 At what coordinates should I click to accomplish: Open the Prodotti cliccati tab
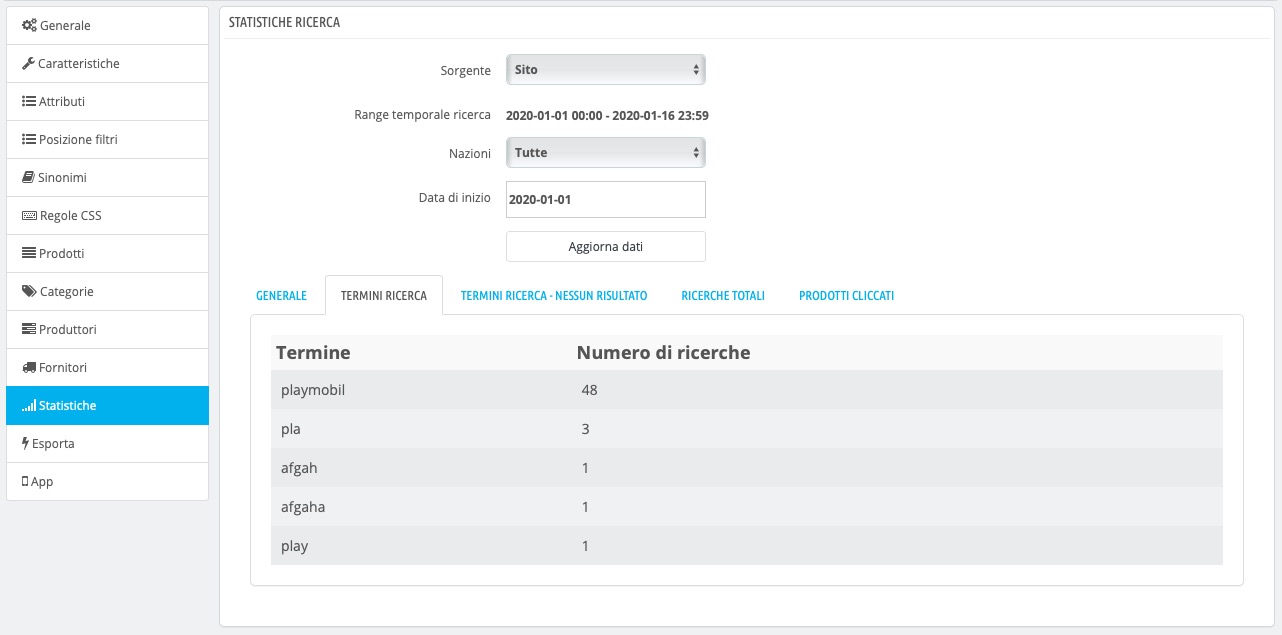(x=847, y=296)
